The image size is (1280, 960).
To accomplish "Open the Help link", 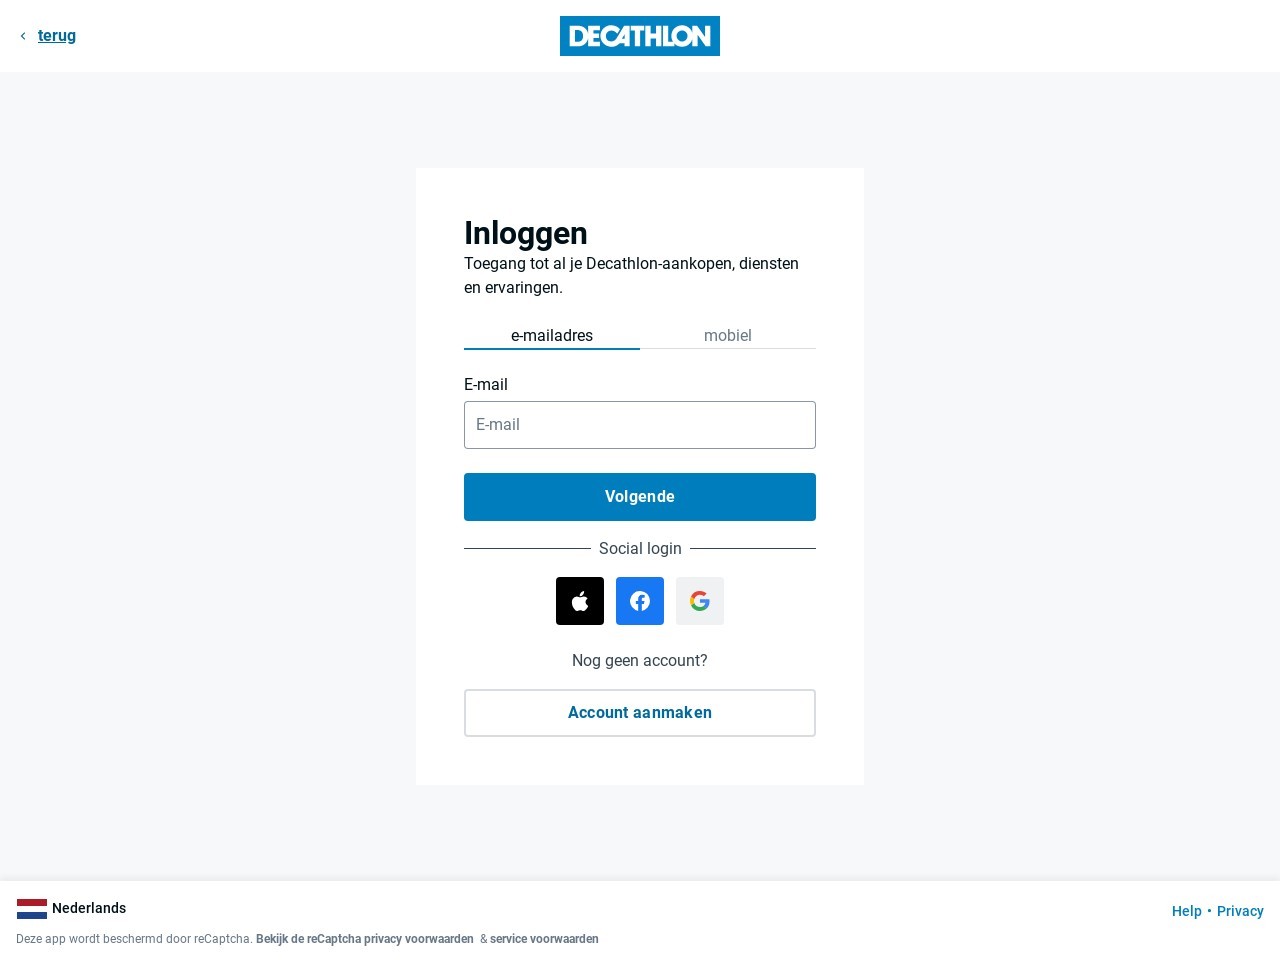I will [x=1187, y=911].
